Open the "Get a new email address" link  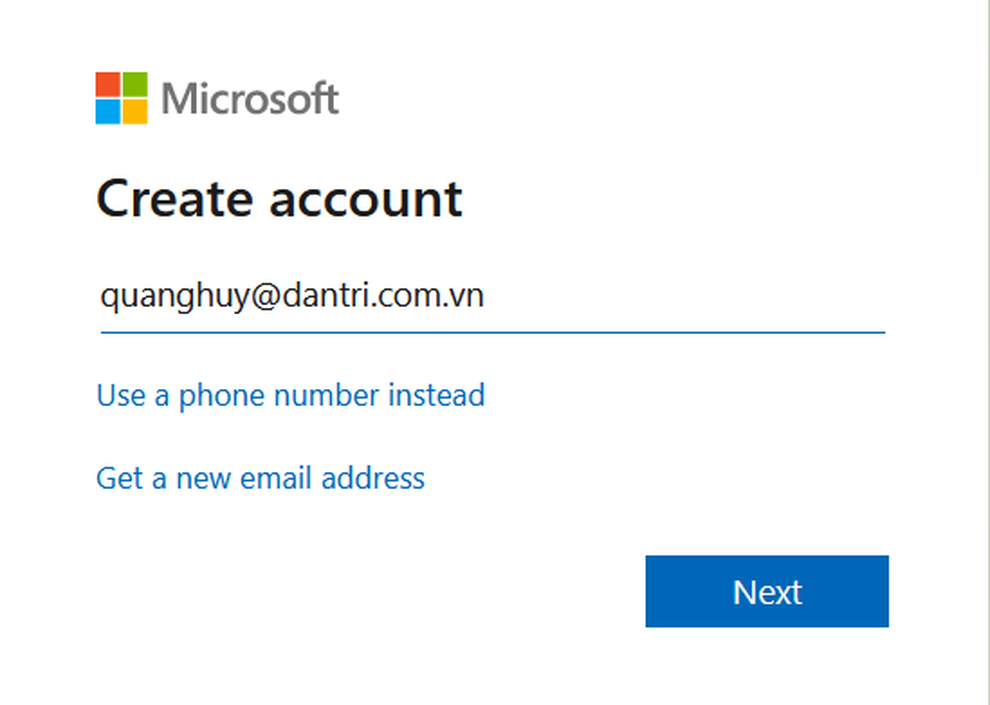coord(260,478)
